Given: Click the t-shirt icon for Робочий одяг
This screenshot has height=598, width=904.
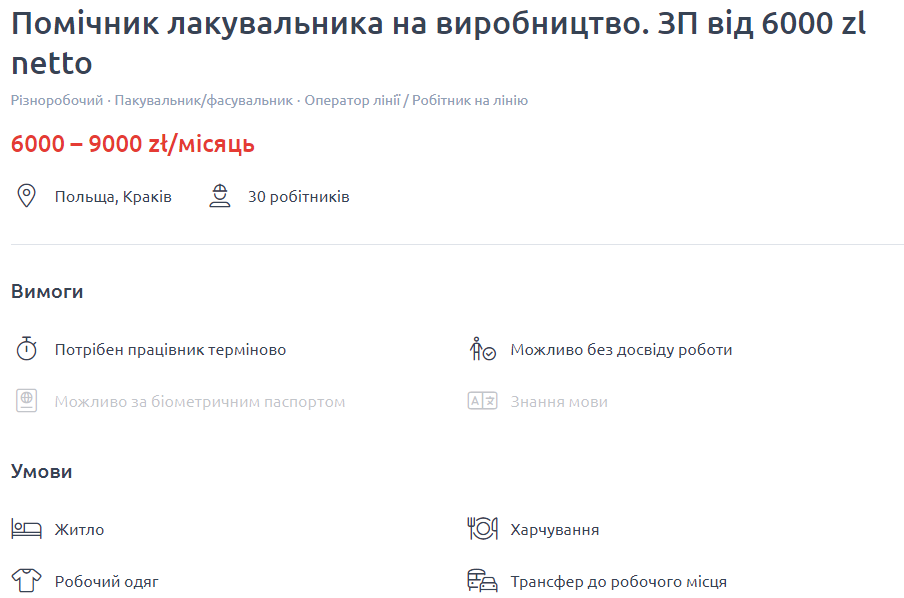Looking at the screenshot, I should point(25,580).
